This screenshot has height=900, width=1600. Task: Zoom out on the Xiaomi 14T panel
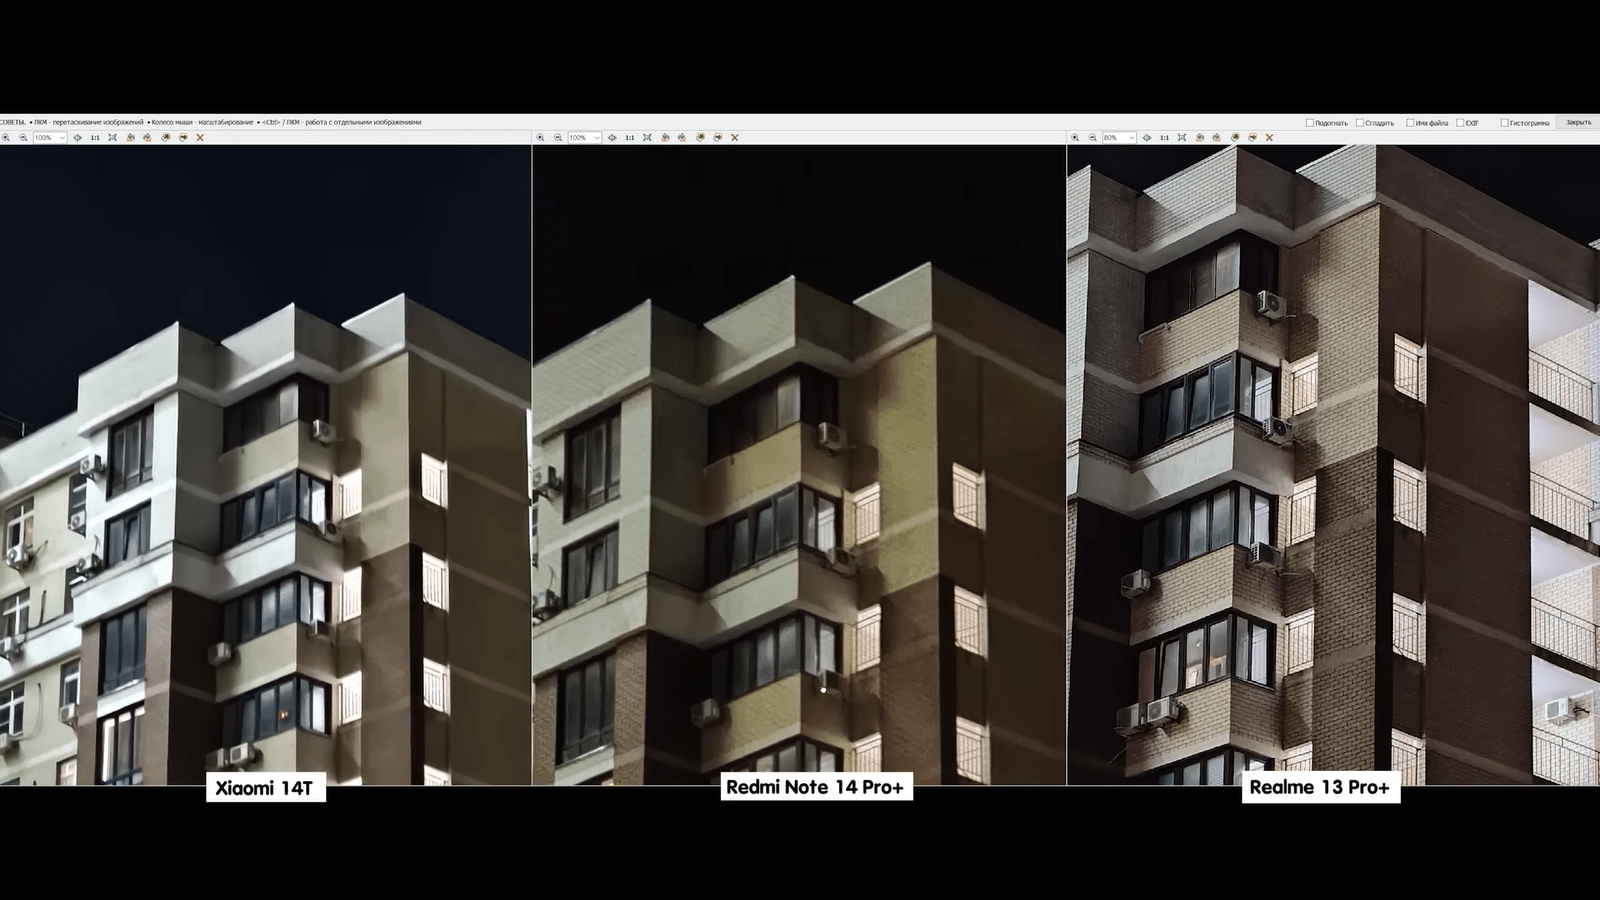coord(23,137)
